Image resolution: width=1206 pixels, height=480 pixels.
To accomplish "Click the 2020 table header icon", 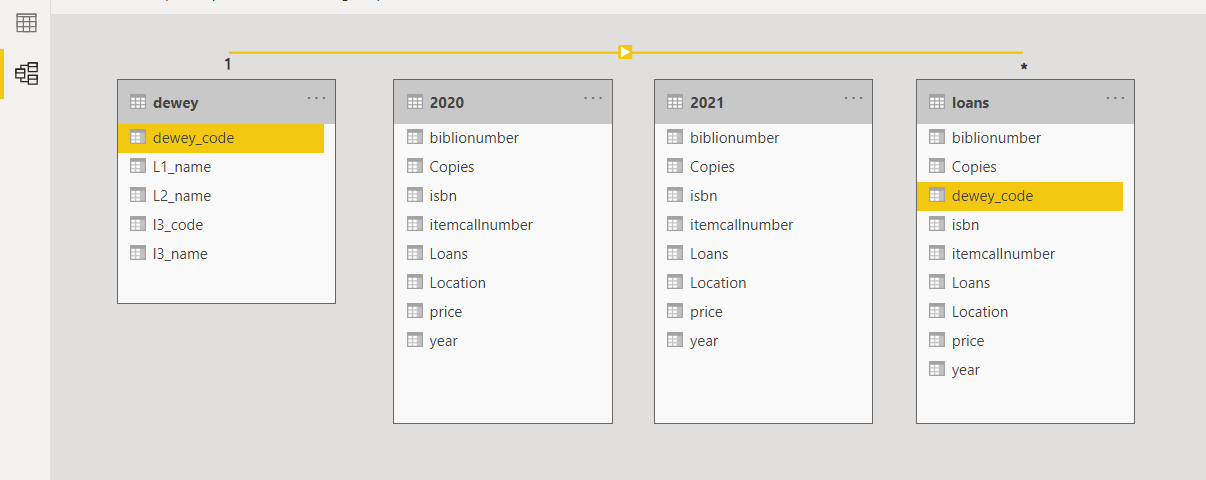I will 415,102.
